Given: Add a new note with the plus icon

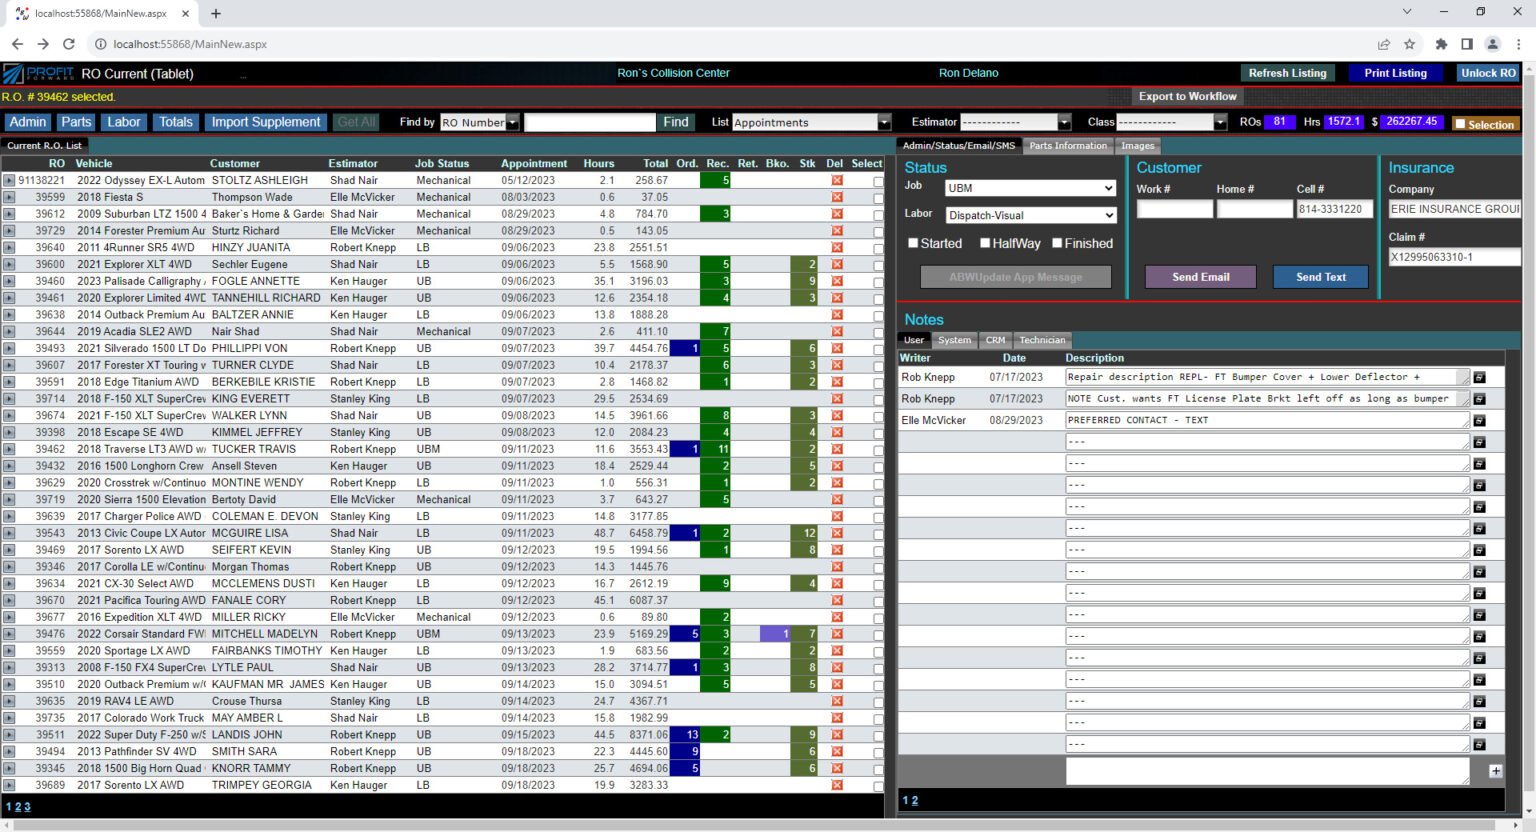Looking at the screenshot, I should pos(1497,771).
